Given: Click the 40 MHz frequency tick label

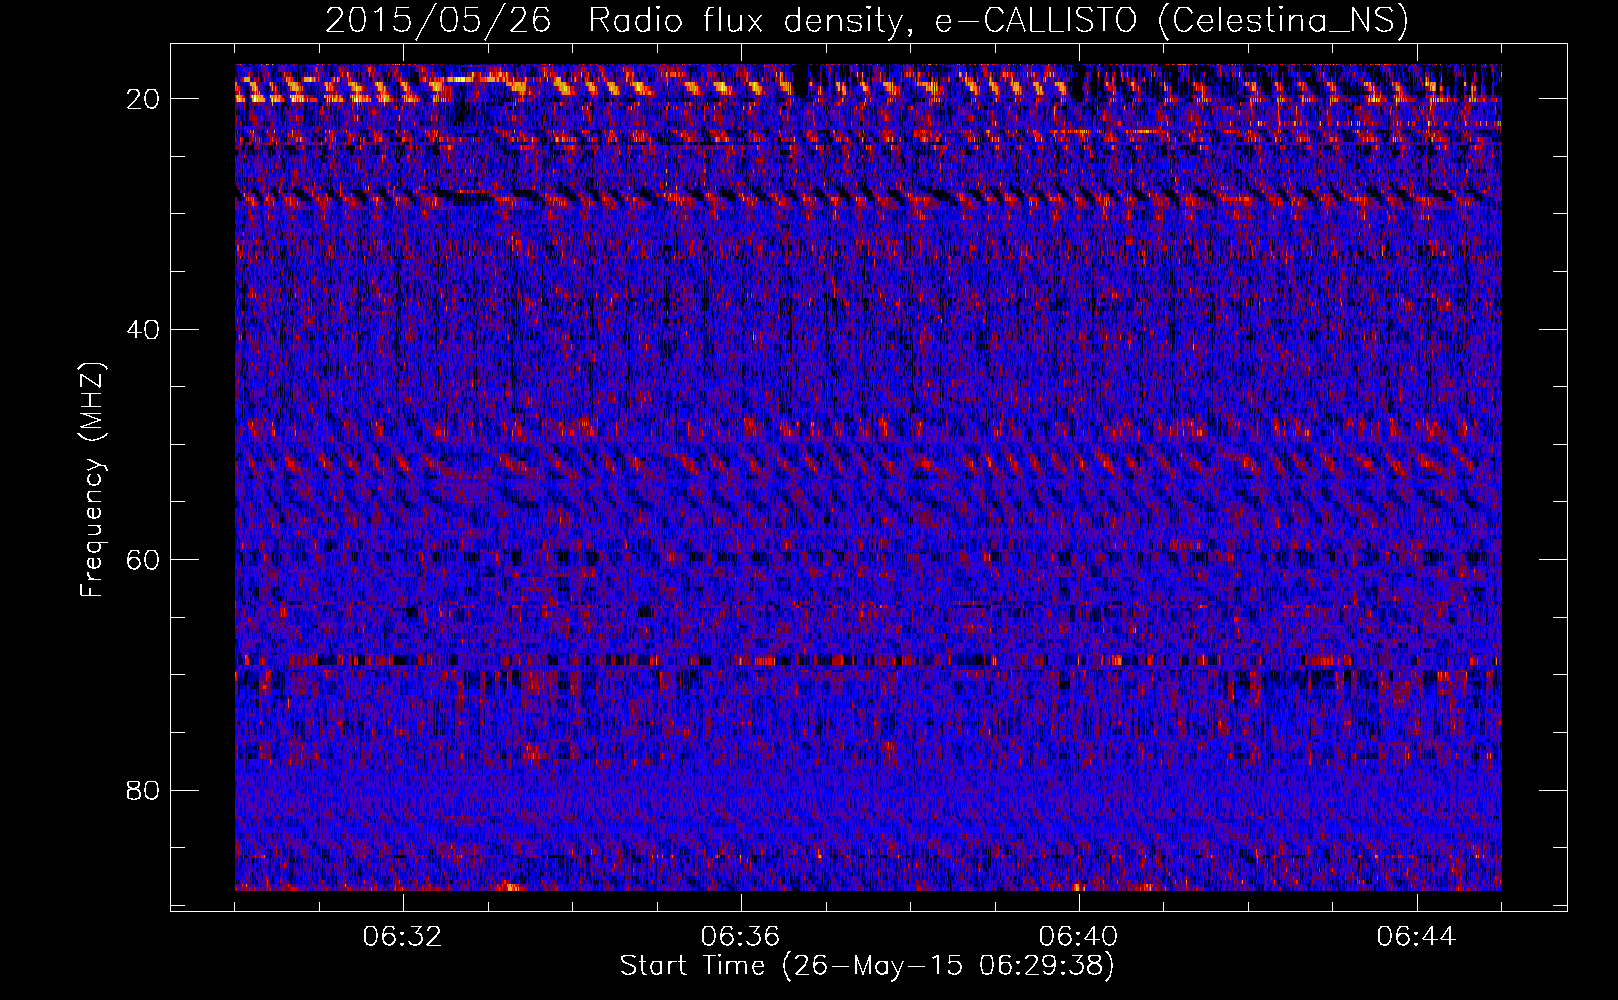Looking at the screenshot, I should click(x=144, y=329).
